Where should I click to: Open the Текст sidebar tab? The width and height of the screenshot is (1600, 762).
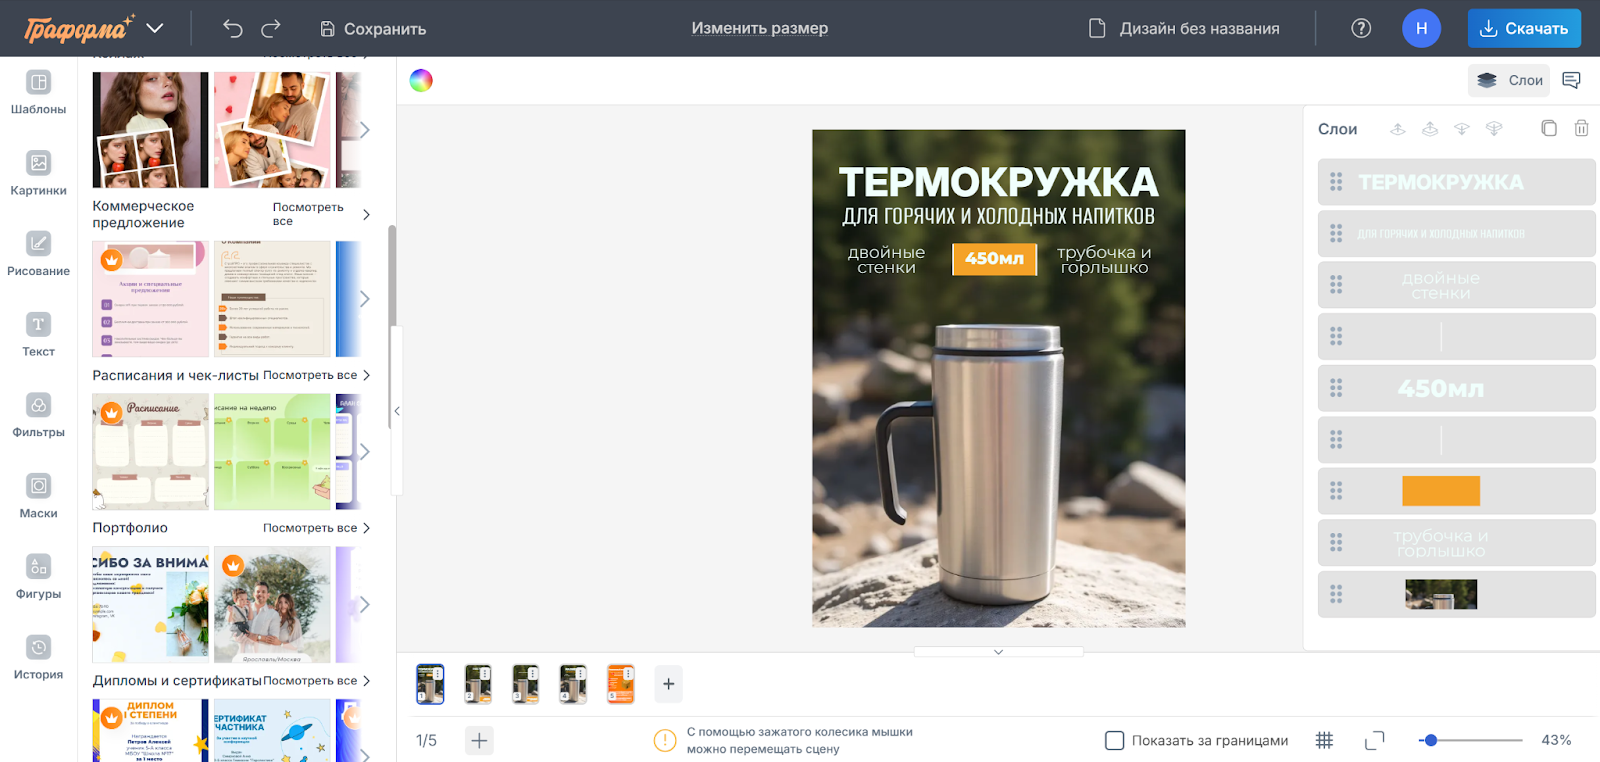pos(38,333)
